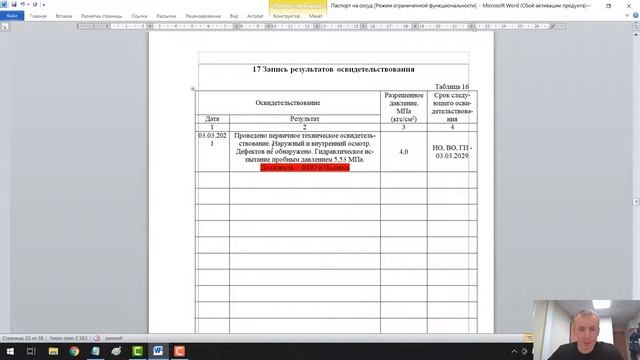The image size is (640, 360).
Task: Open the grey round app on taskbar
Action: pyautogui.click(x=116, y=351)
